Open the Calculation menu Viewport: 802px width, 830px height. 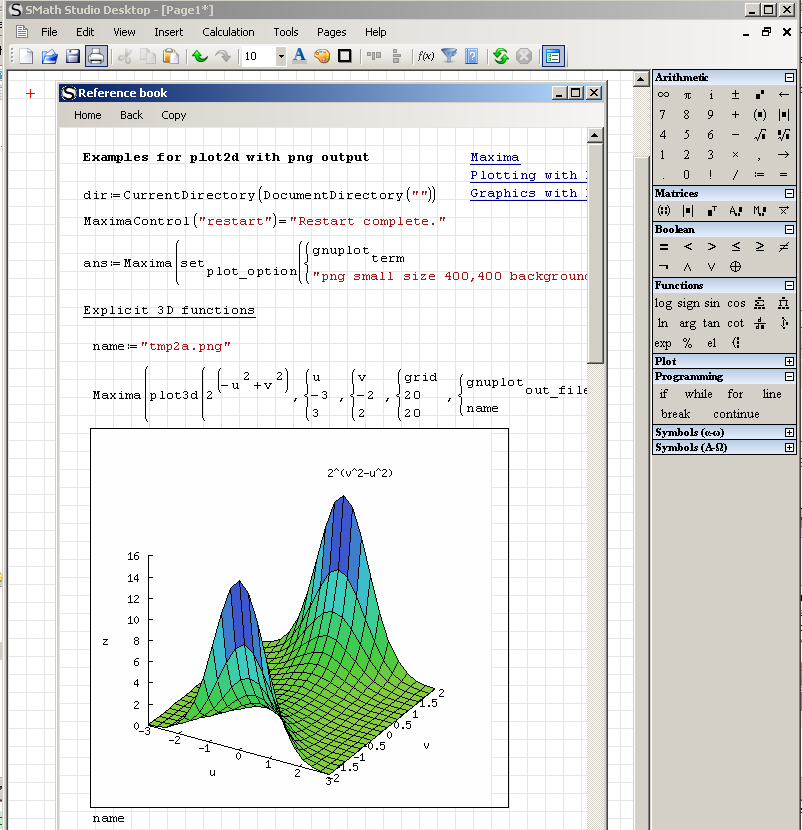pos(228,32)
